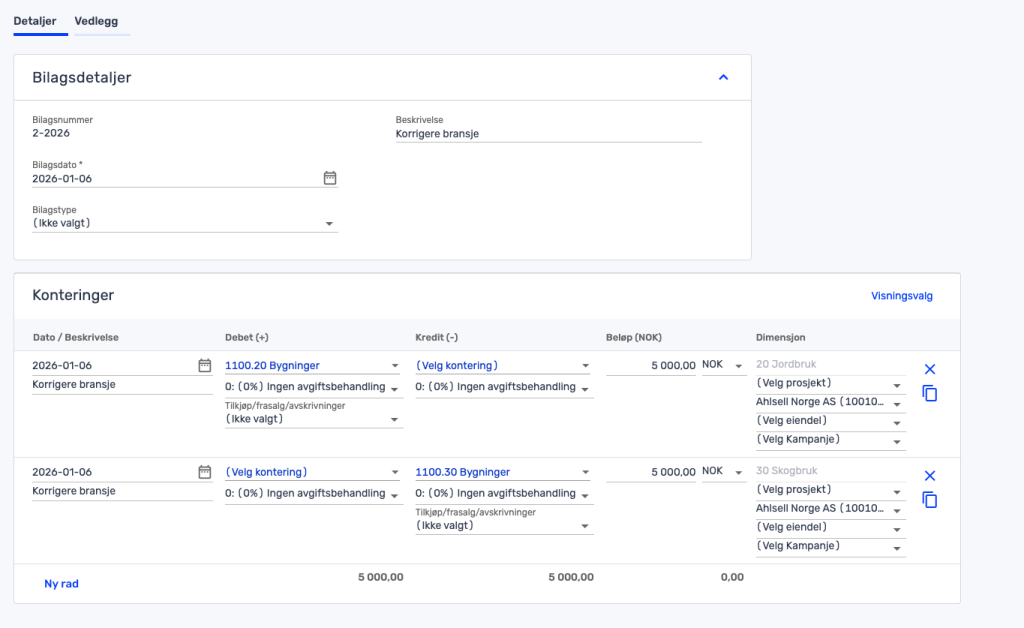Click the Ny rad link
Viewport: 1024px width, 628px height.
coord(61,583)
